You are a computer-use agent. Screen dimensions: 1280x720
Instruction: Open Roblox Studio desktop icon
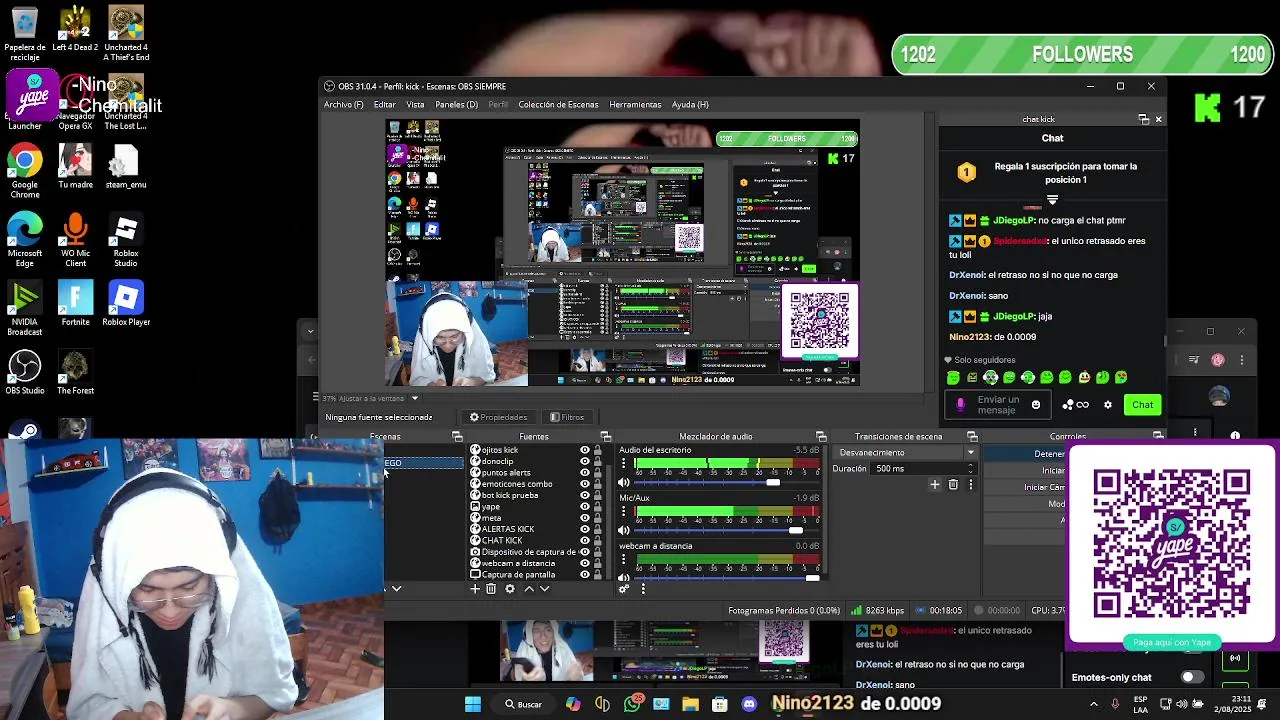click(126, 239)
